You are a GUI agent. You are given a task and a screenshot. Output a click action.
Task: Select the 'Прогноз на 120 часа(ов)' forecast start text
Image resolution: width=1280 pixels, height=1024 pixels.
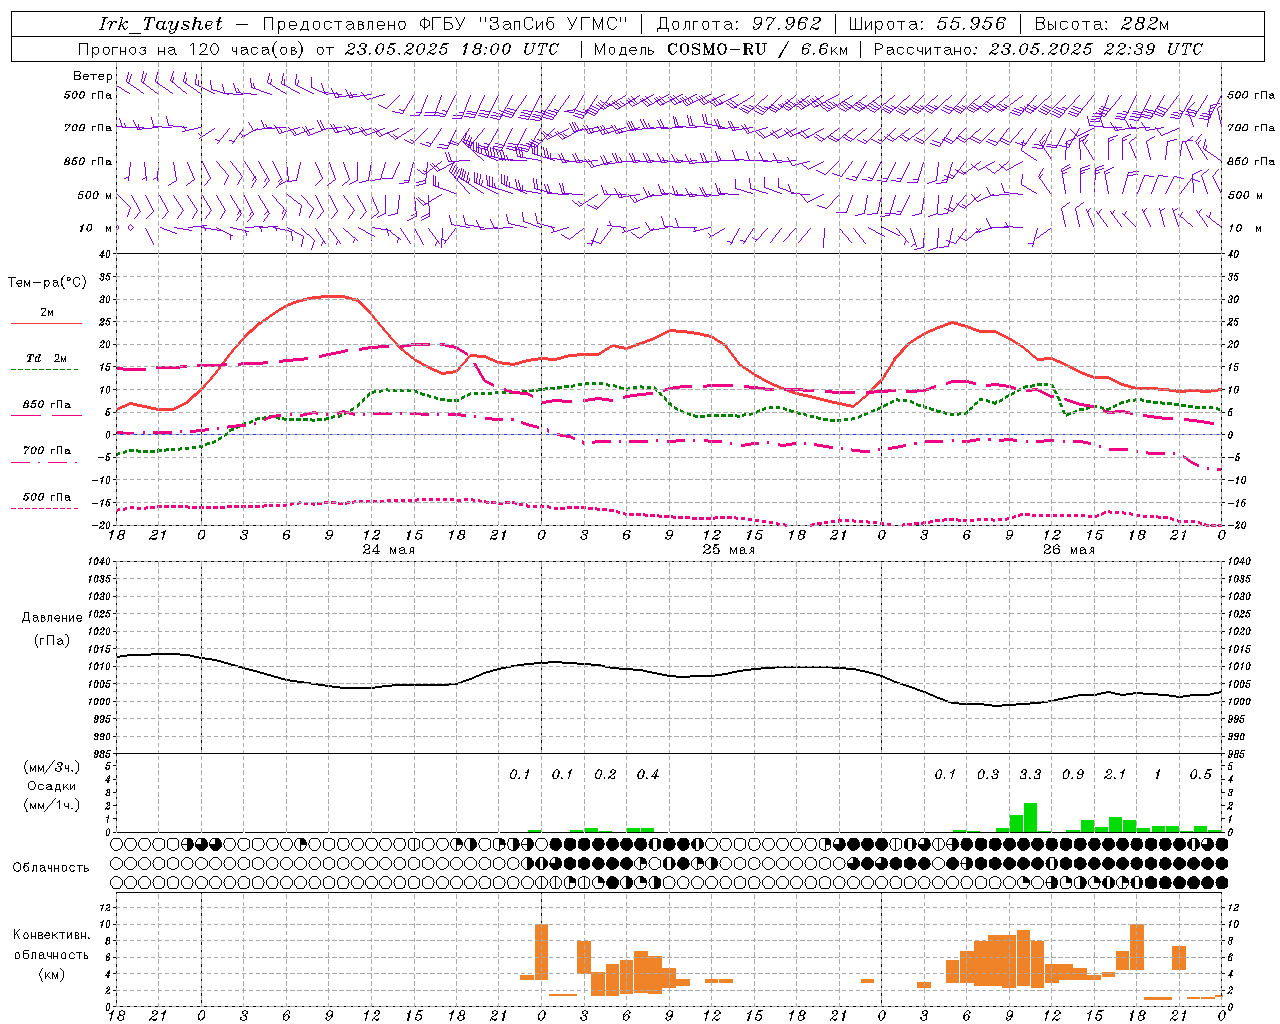coord(192,49)
